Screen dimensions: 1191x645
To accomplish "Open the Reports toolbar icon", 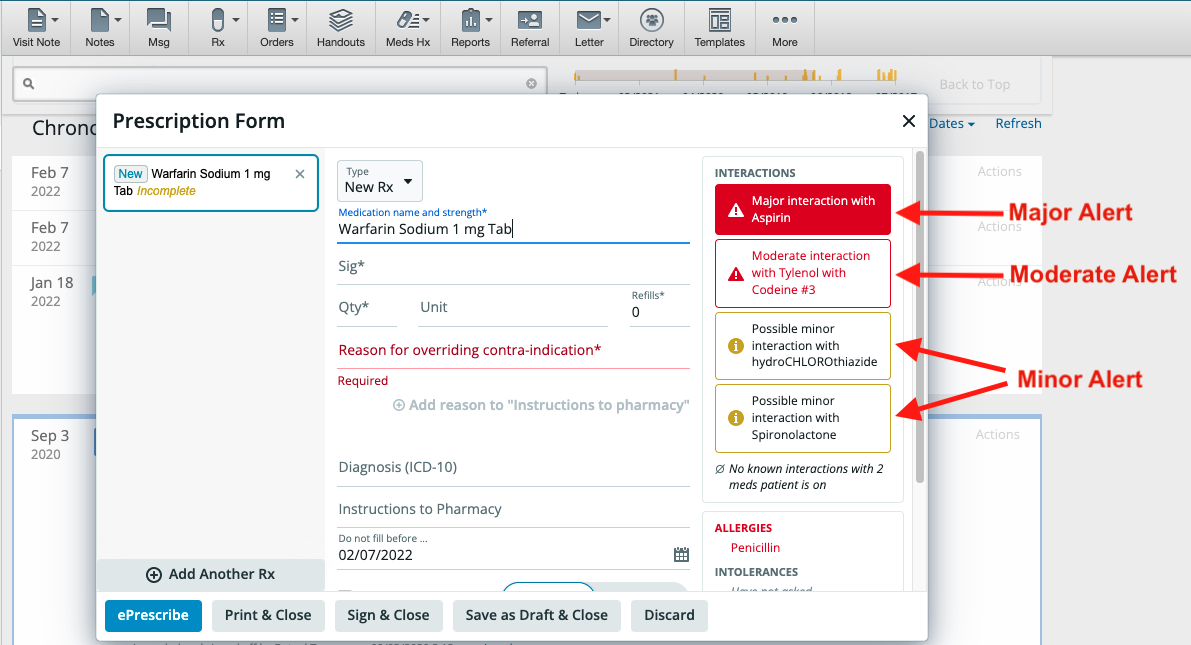I will click(470, 21).
